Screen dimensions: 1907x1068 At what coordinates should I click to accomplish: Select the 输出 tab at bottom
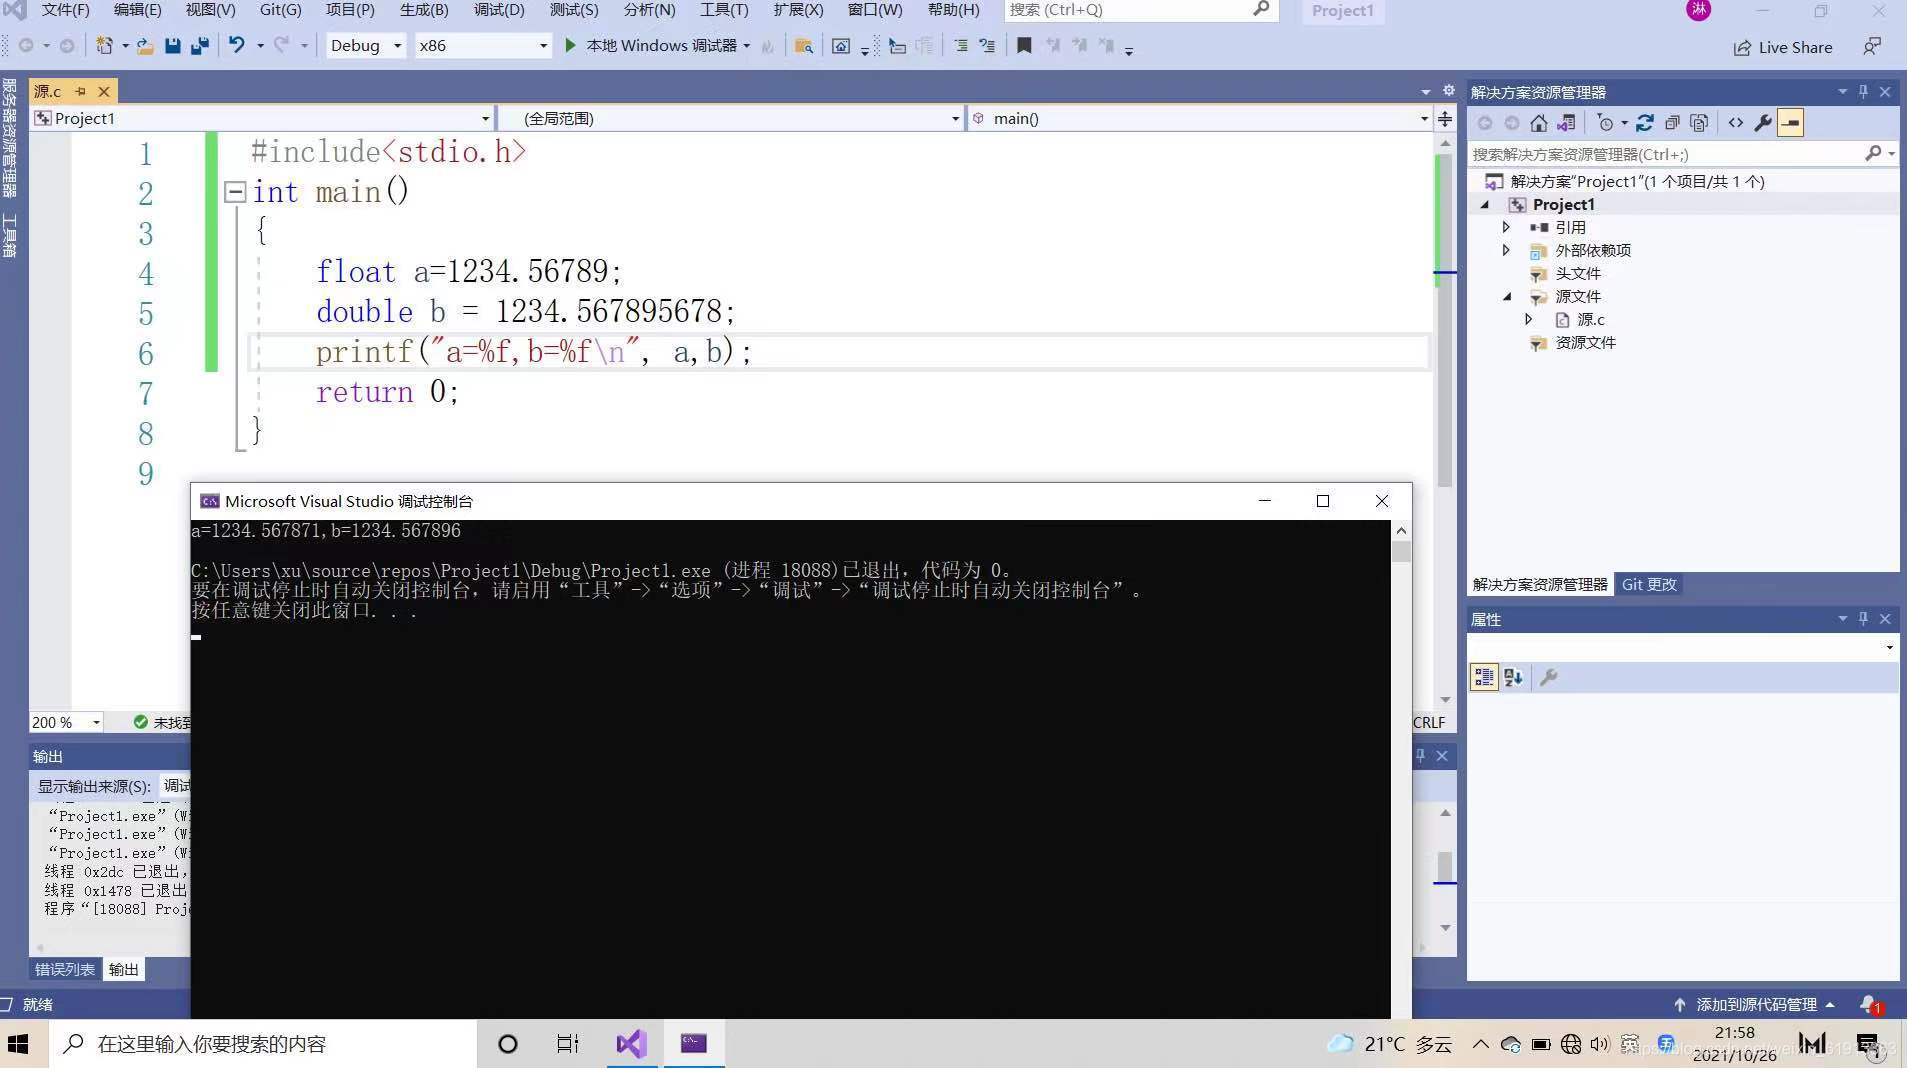[124, 969]
